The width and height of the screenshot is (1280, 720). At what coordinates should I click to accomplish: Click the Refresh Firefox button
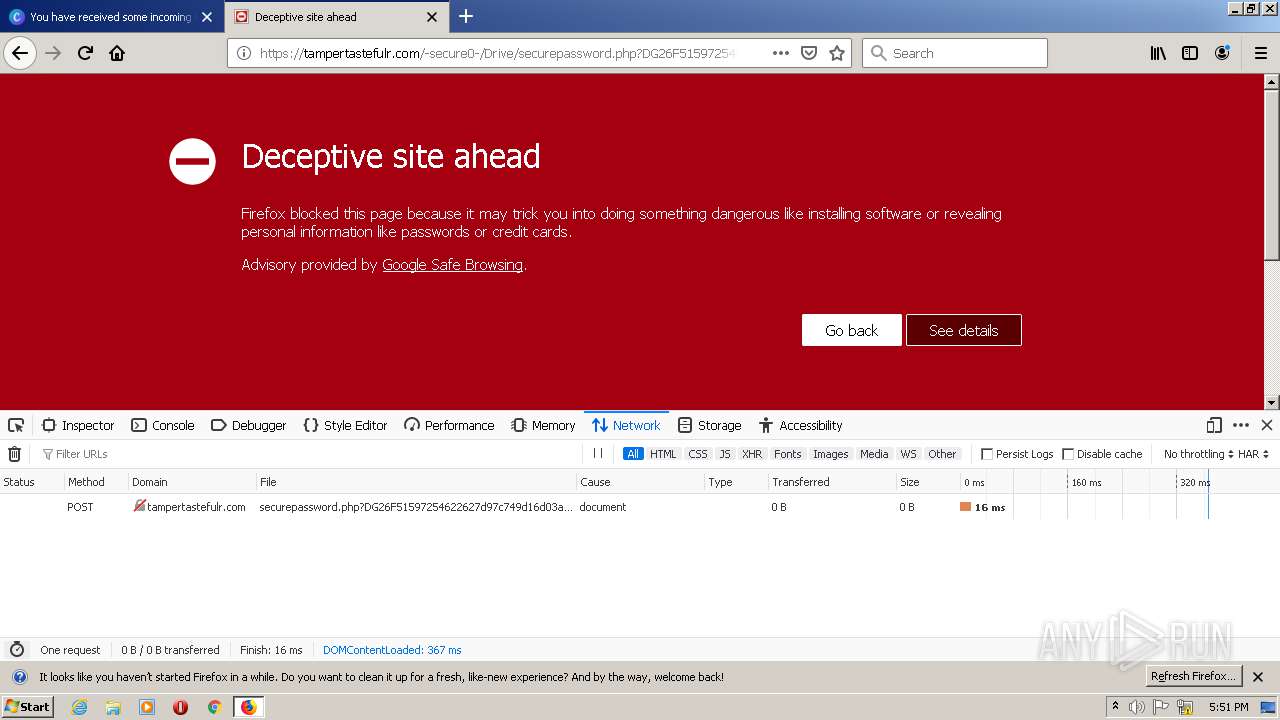1193,676
